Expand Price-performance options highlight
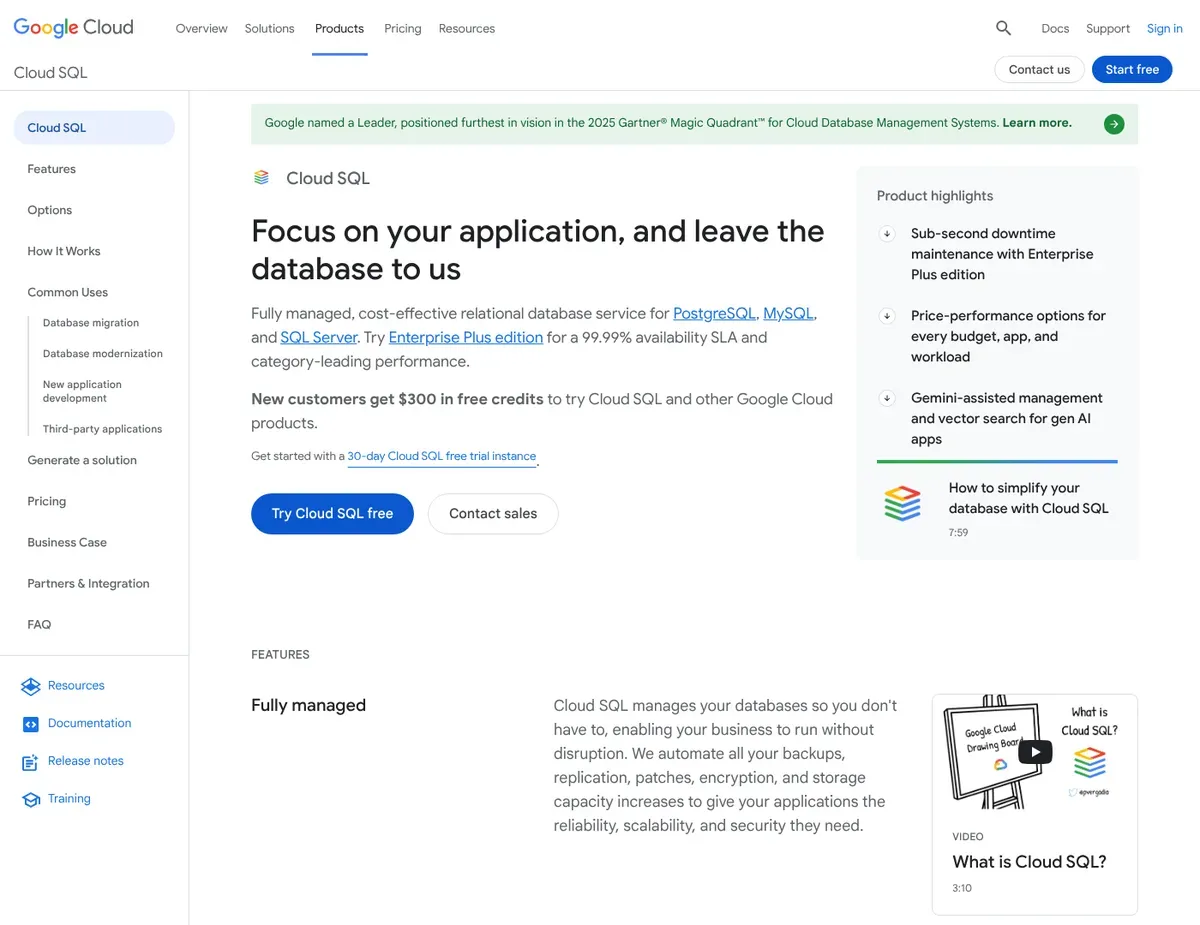Screen dimensions: 1200x925 [x=886, y=316]
